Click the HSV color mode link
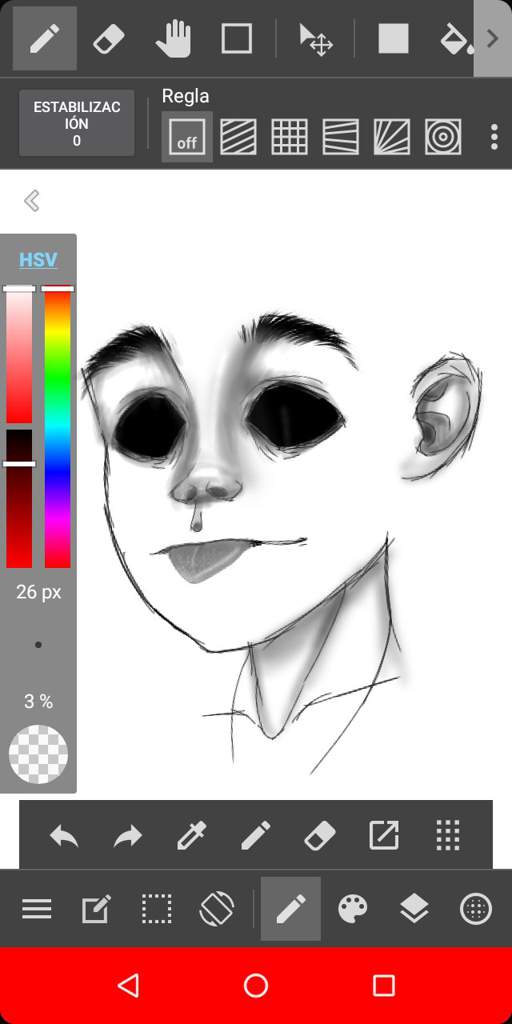Screen dimensions: 512x1024 click(38, 260)
